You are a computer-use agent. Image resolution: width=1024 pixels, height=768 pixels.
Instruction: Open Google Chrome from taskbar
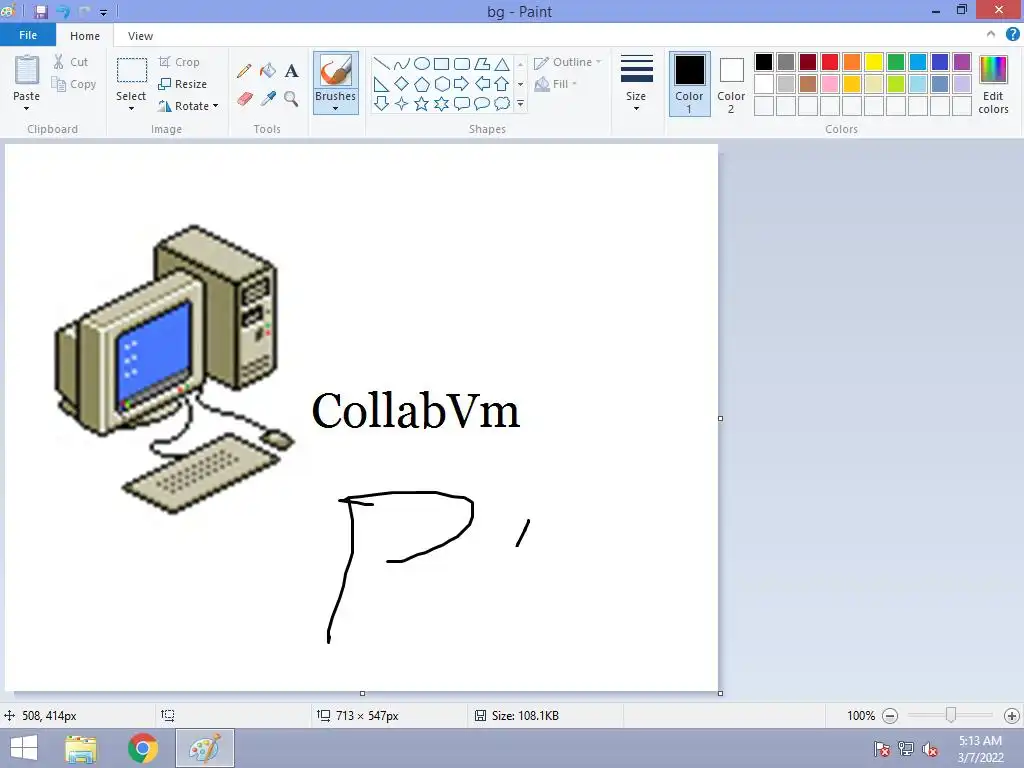pyautogui.click(x=143, y=748)
